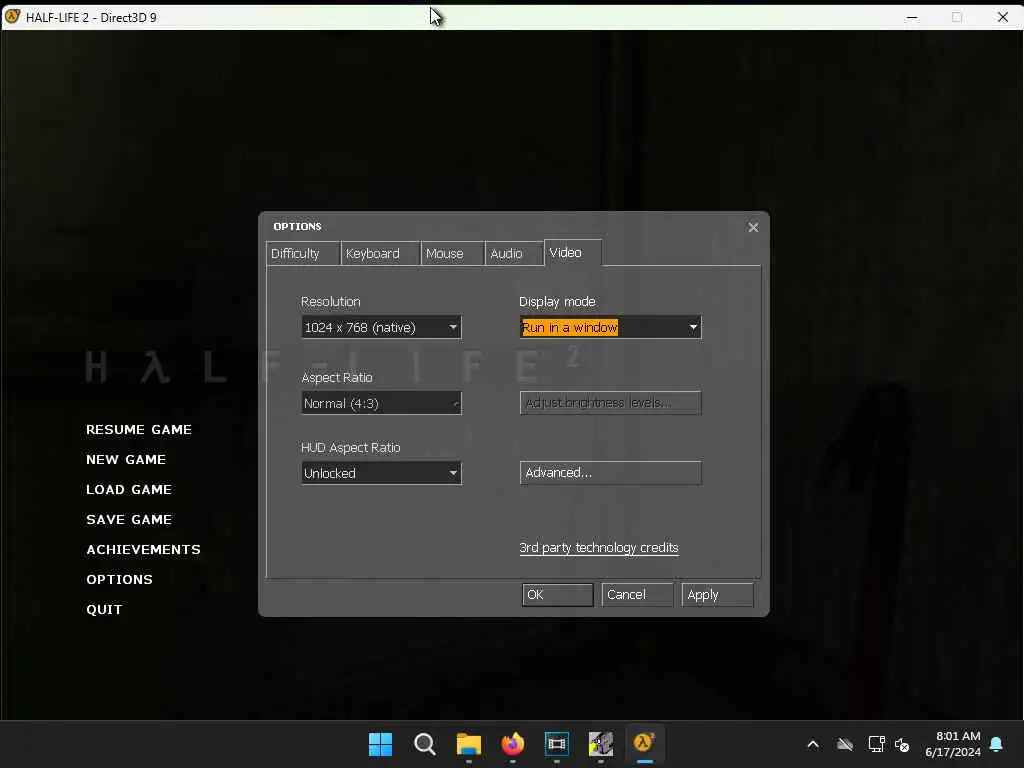Open the Aspect Ratio combo box
This screenshot has height=768, width=1024.
click(381, 403)
